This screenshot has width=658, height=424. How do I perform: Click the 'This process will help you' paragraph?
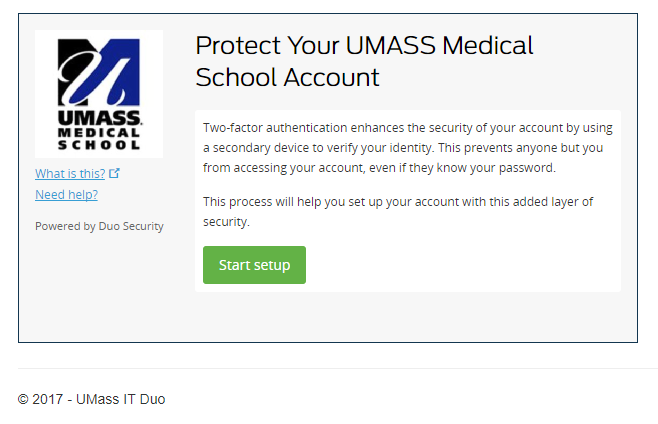[397, 211]
